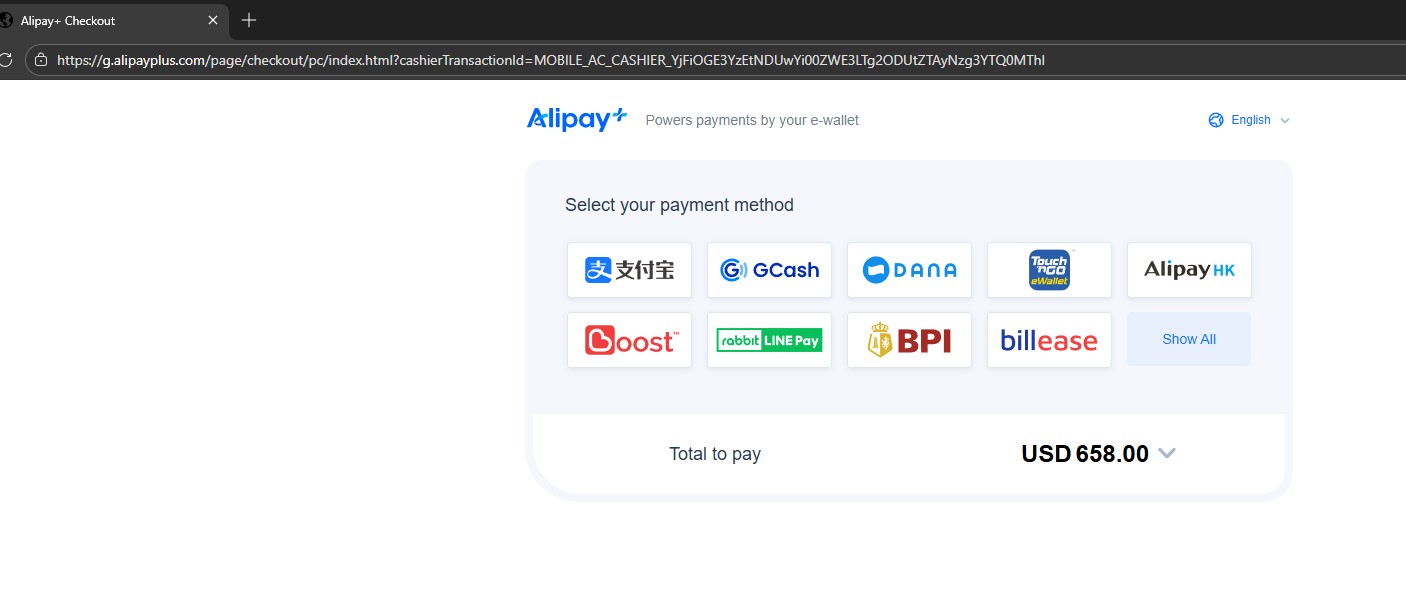Pick Rabbit LINE Pay option
Image resolution: width=1406 pixels, height=614 pixels.
pos(769,340)
